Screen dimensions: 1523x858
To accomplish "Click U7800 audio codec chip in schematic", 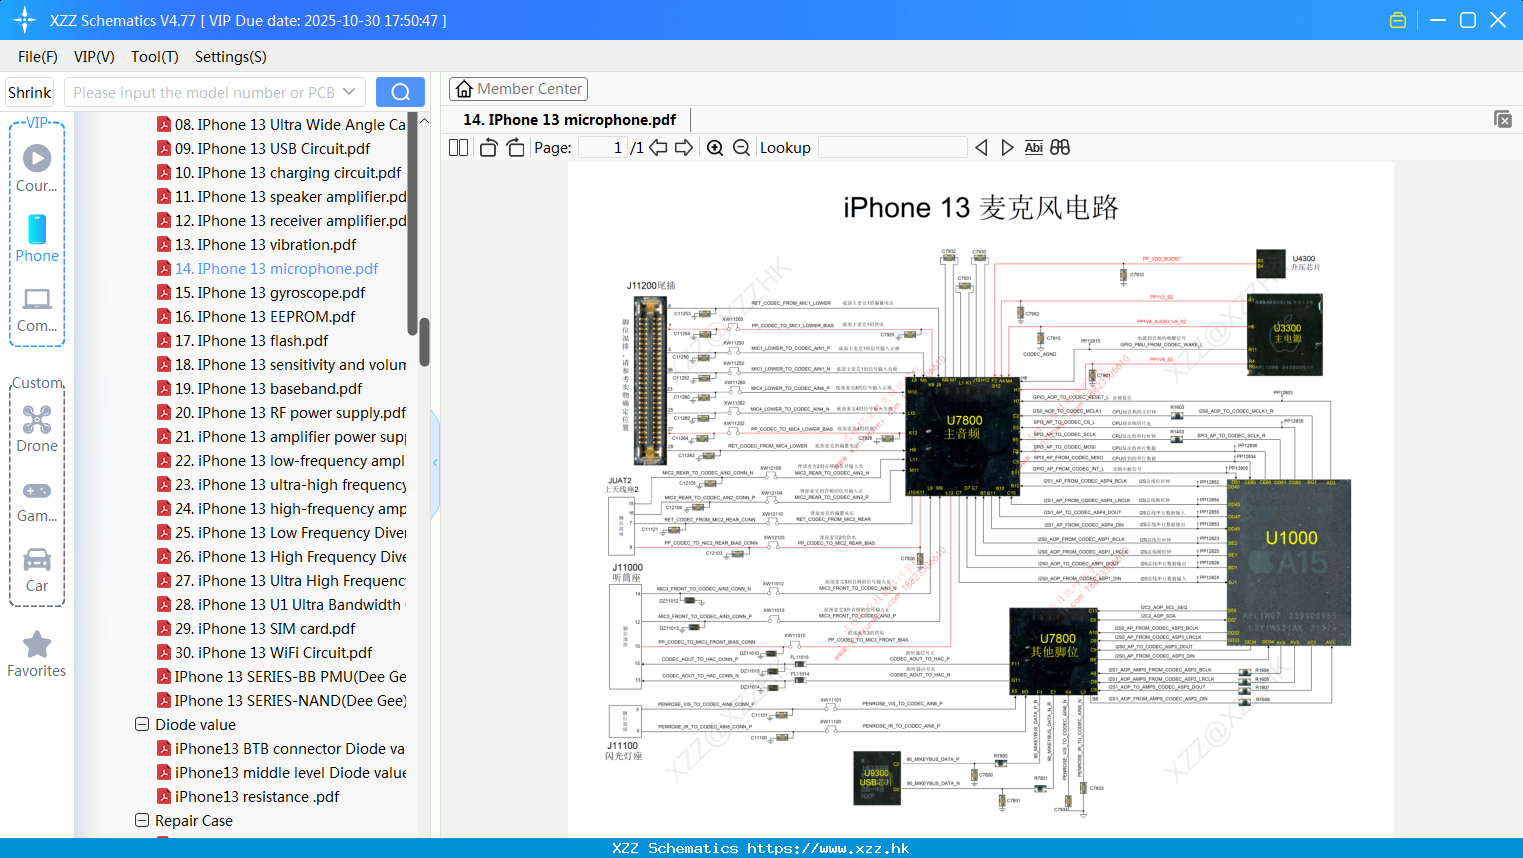I will coord(963,435).
